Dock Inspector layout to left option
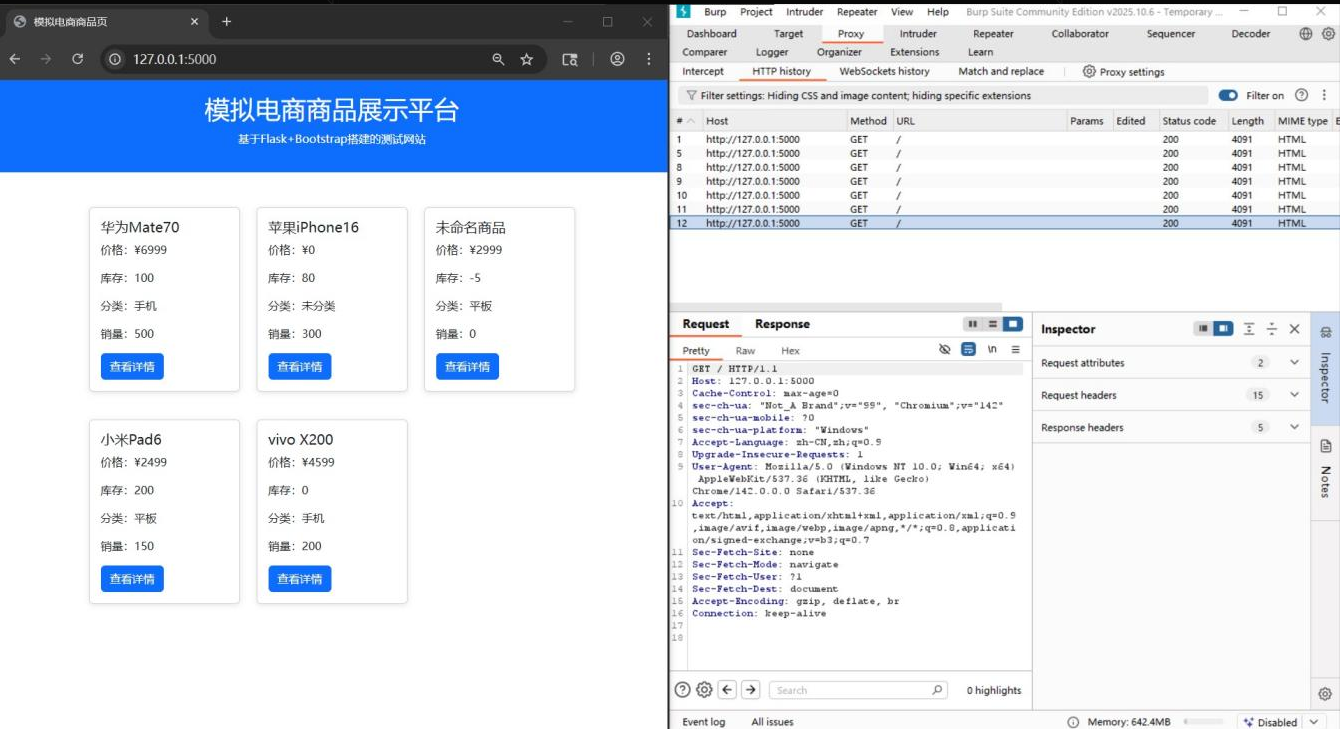 [x=1203, y=329]
